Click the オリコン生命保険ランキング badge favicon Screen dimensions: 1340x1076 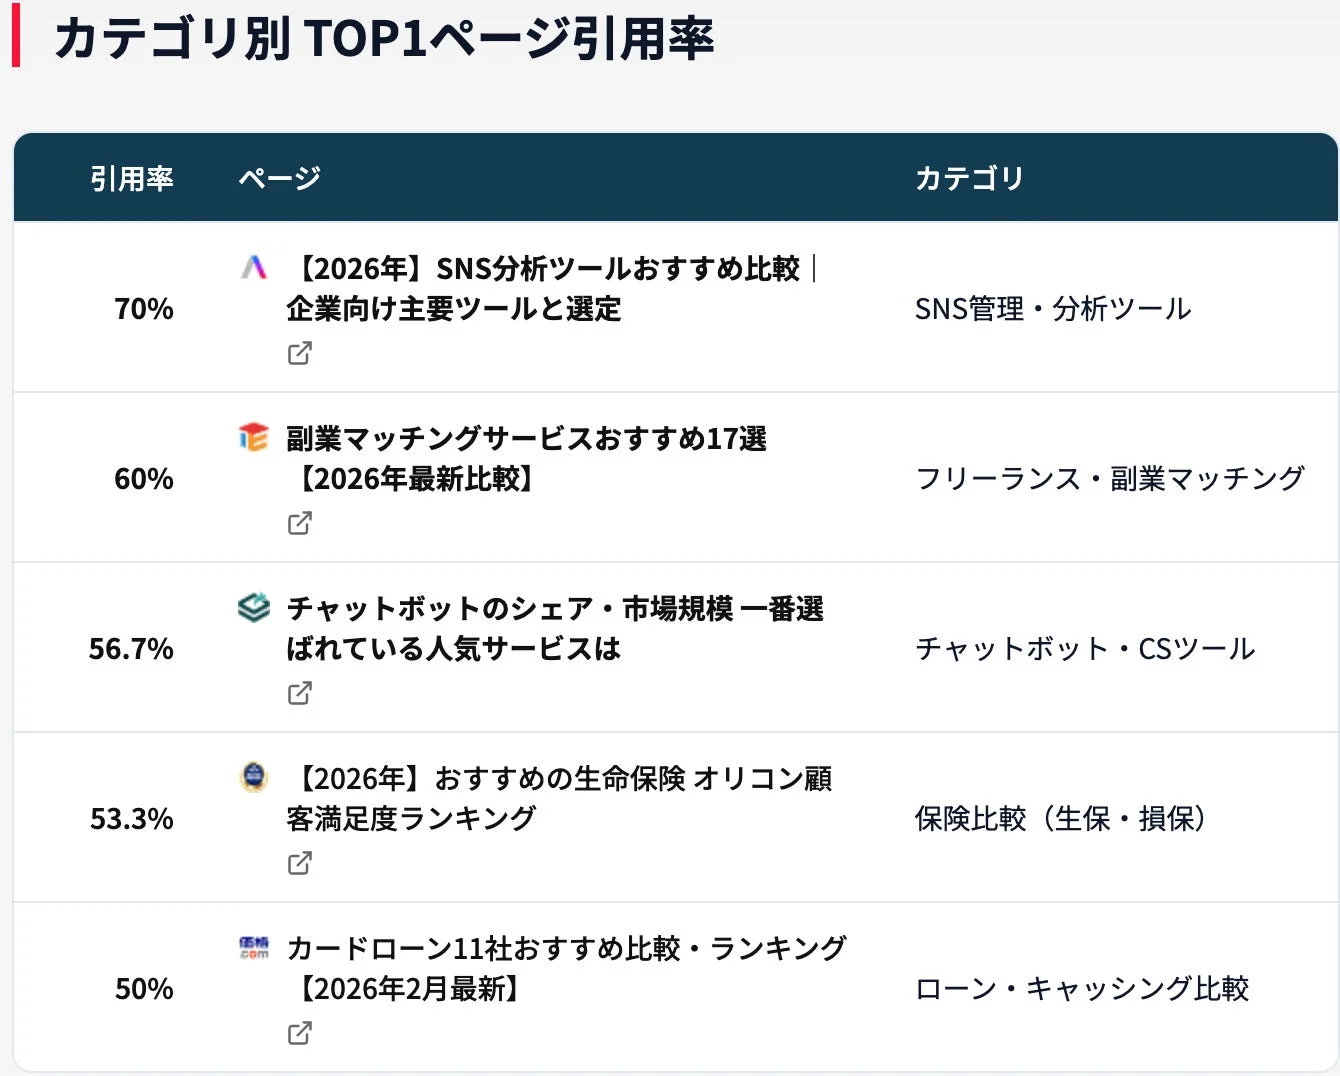254,778
